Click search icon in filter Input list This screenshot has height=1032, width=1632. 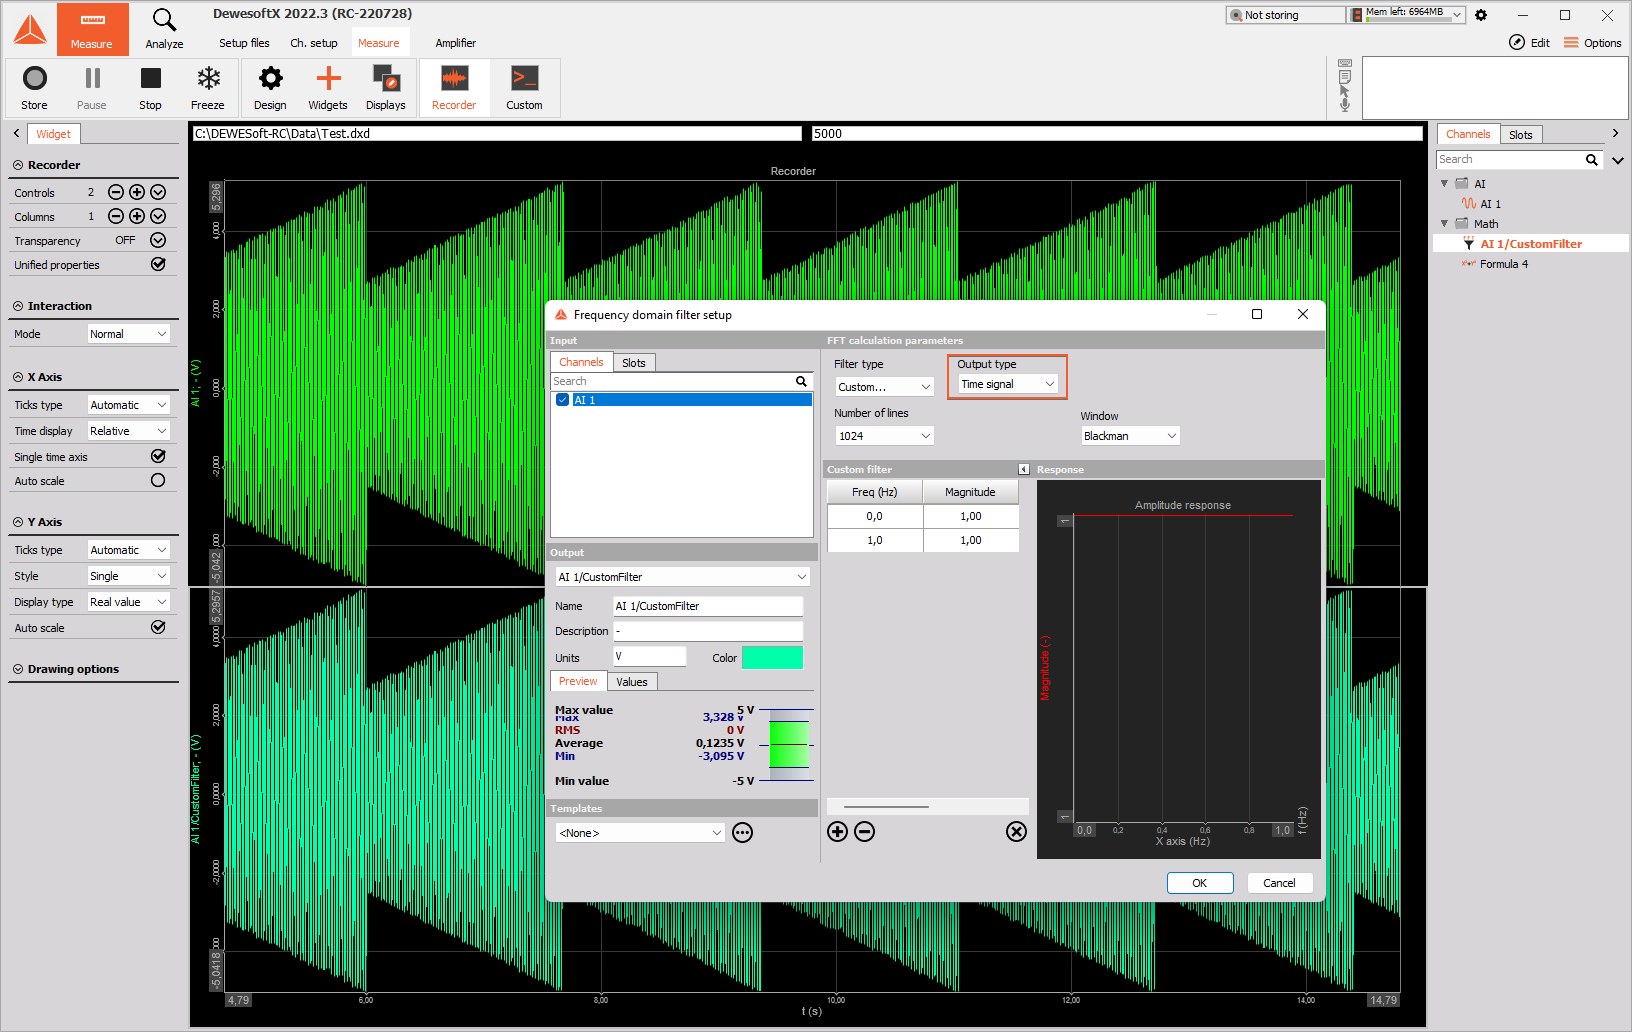click(801, 381)
